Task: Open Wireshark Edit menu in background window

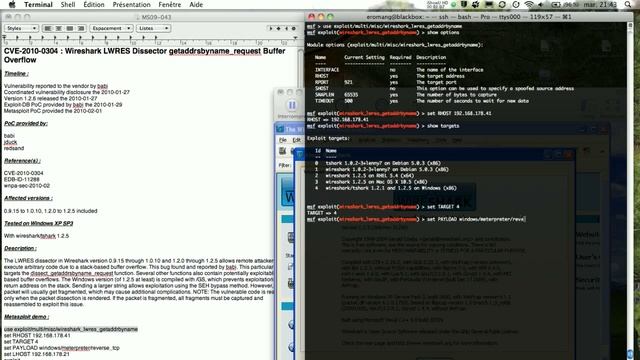Action: point(296,140)
